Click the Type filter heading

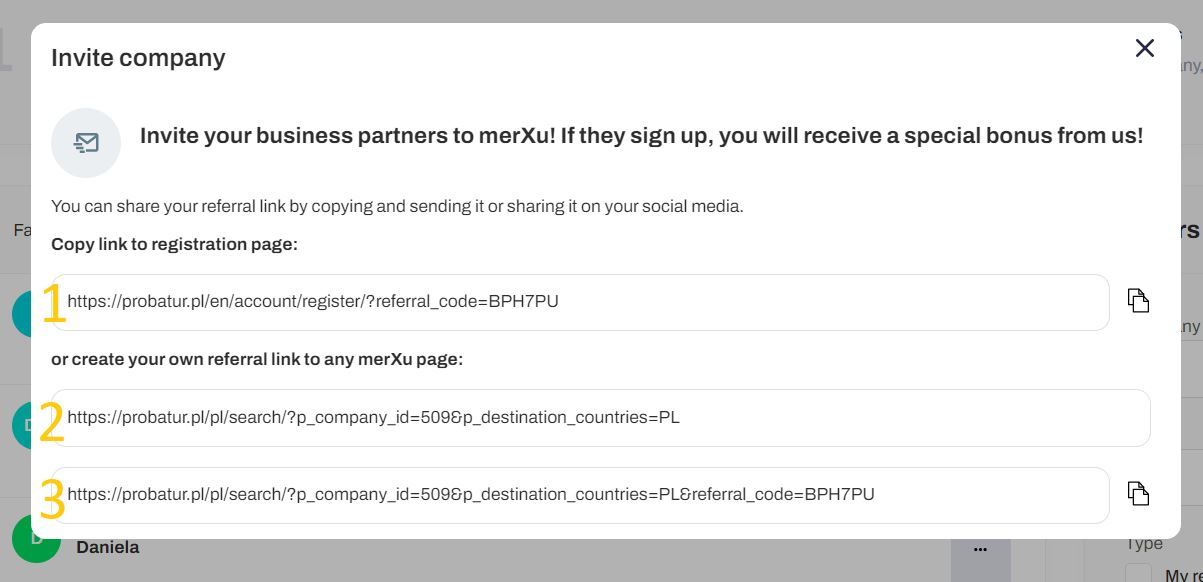click(x=1144, y=544)
